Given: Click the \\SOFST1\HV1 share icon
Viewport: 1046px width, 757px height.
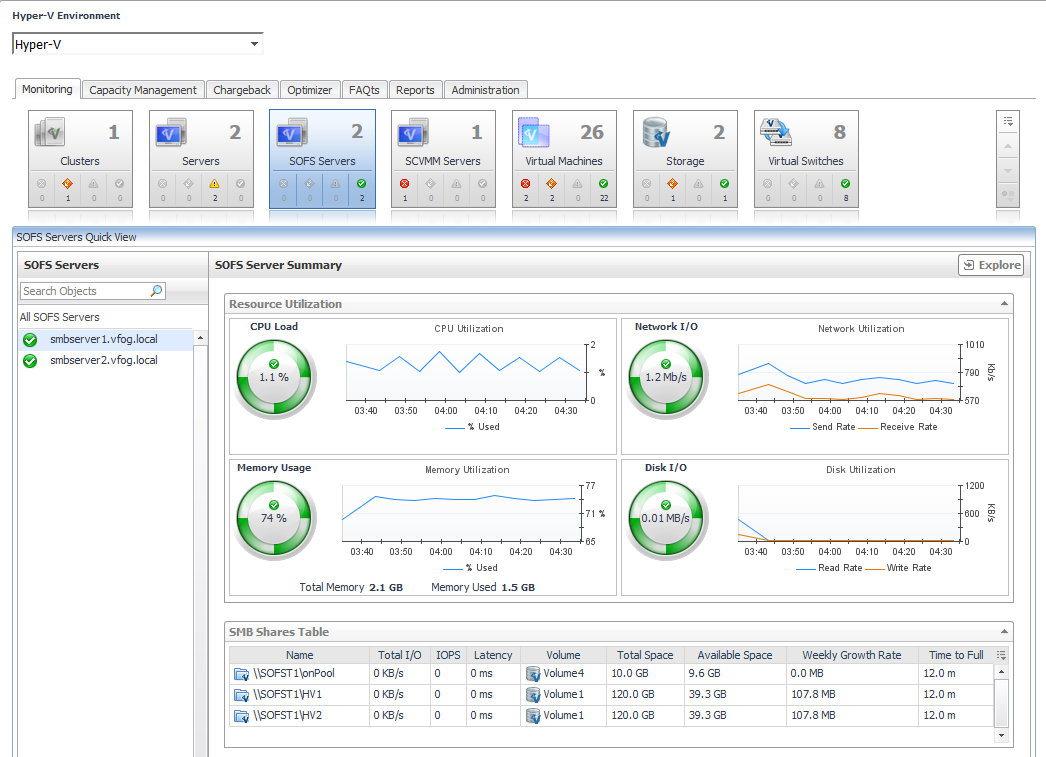Looking at the screenshot, I should point(241,695).
